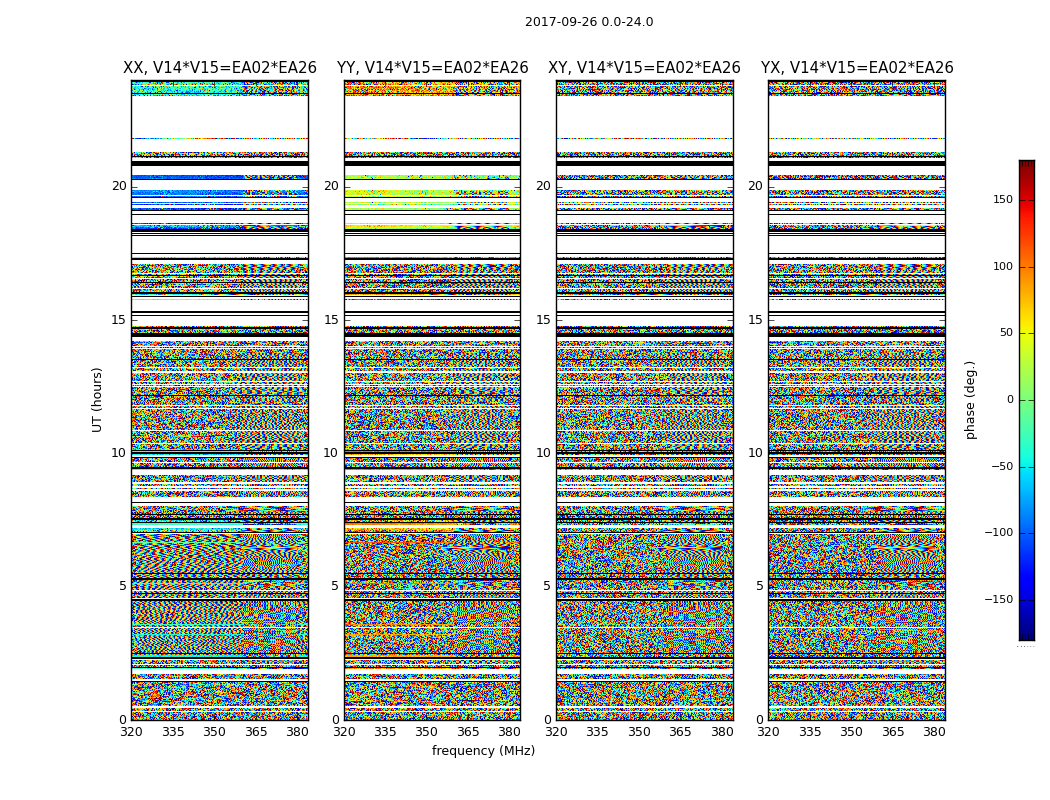
Task: Click the −100 tick label on colorbar
Action: click(x=998, y=533)
